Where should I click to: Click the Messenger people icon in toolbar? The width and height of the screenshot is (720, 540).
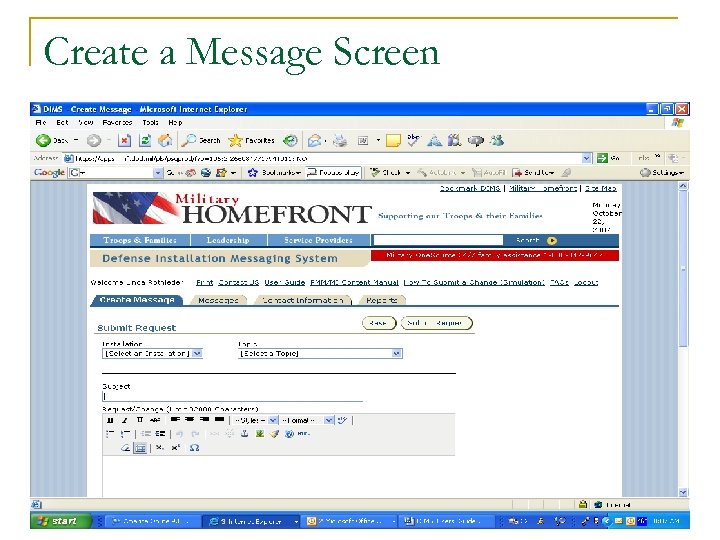coord(496,141)
